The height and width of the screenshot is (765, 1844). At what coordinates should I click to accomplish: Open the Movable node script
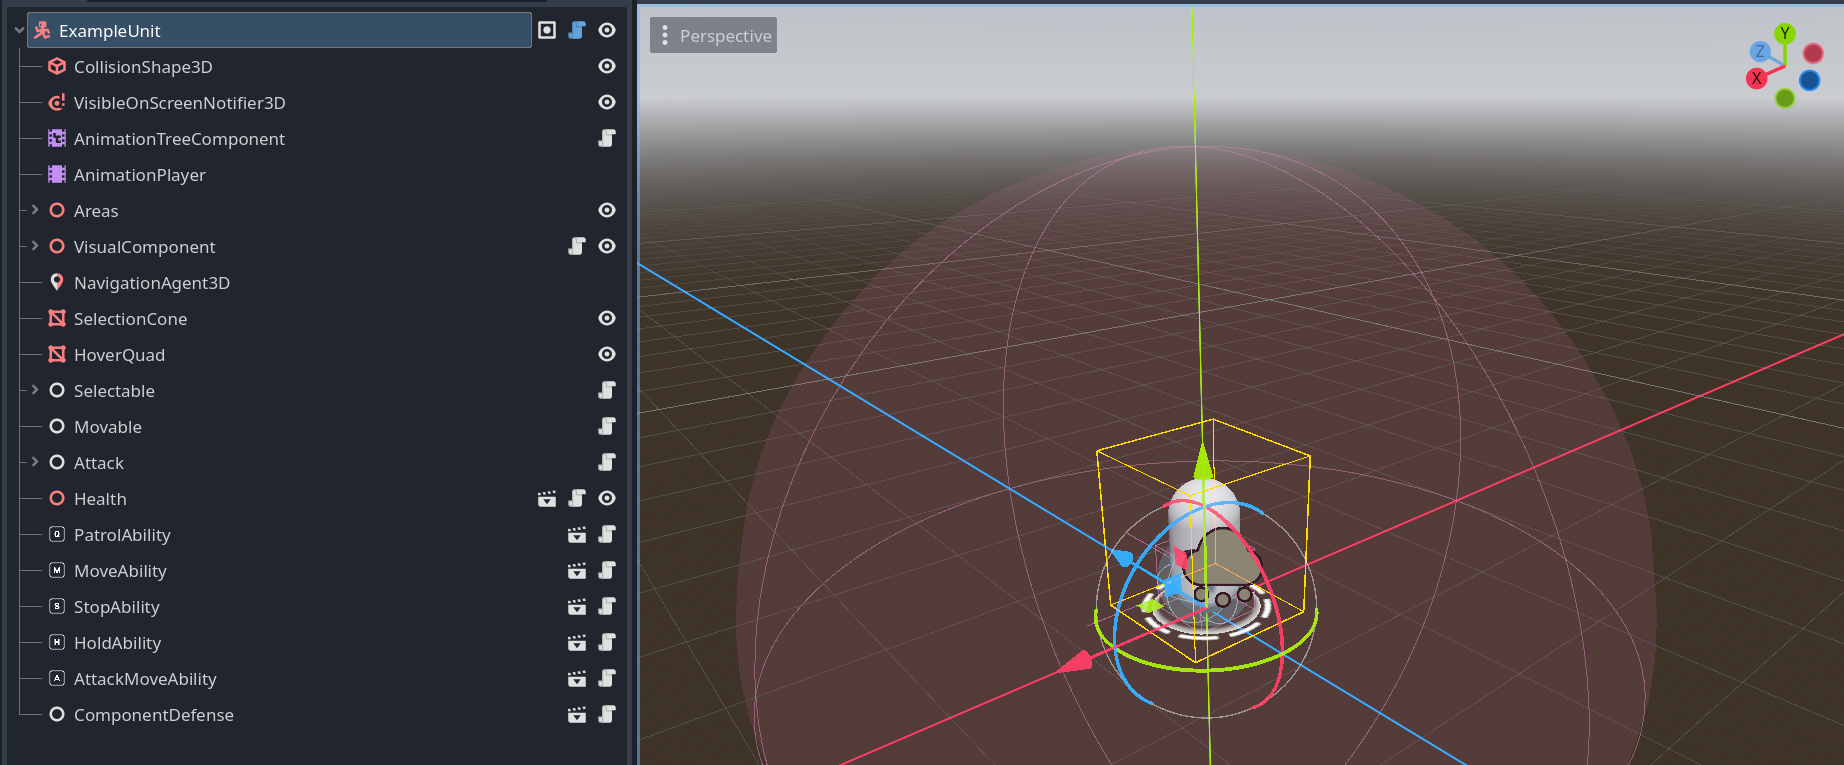(x=607, y=426)
